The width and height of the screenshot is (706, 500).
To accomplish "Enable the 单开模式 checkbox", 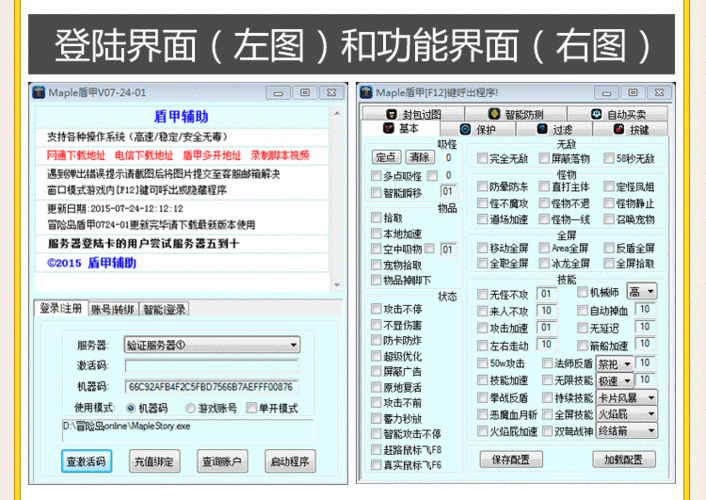I will coord(251,408).
